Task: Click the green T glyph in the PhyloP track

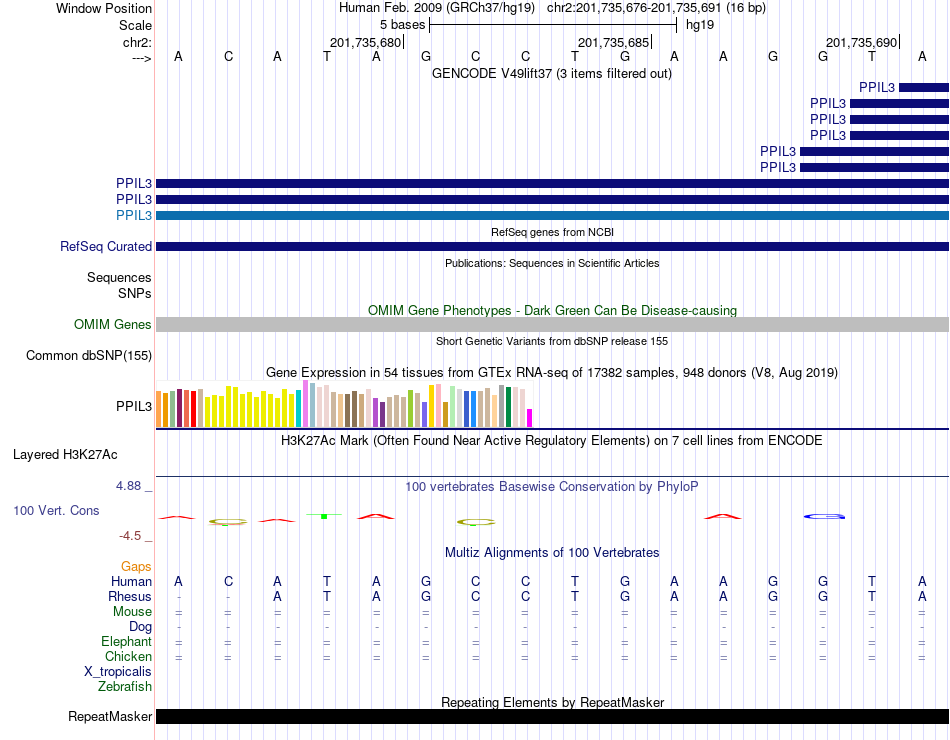Action: (x=324, y=516)
